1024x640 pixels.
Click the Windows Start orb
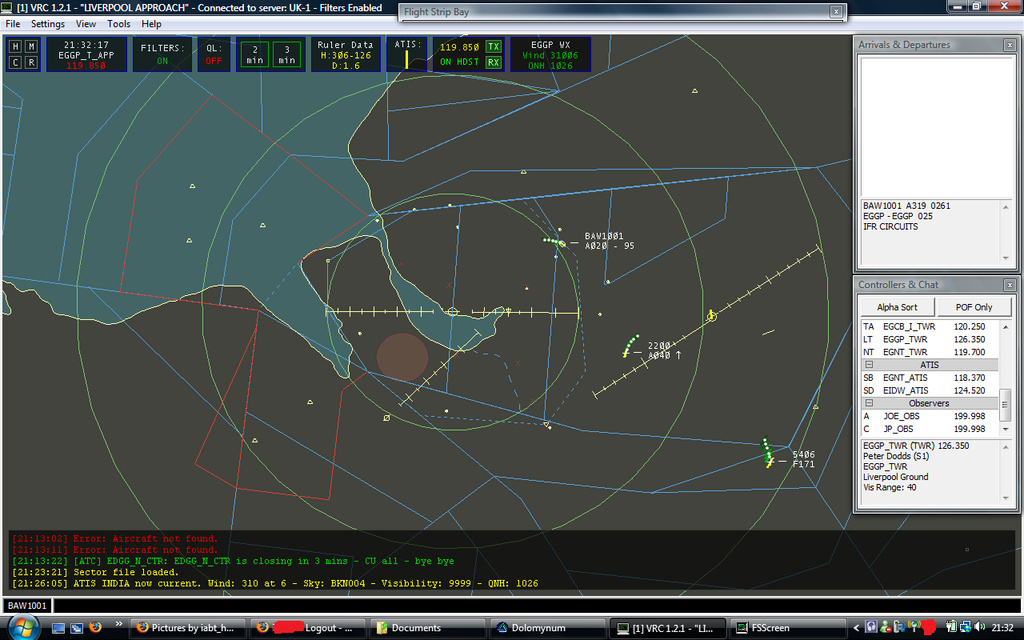coord(23,627)
